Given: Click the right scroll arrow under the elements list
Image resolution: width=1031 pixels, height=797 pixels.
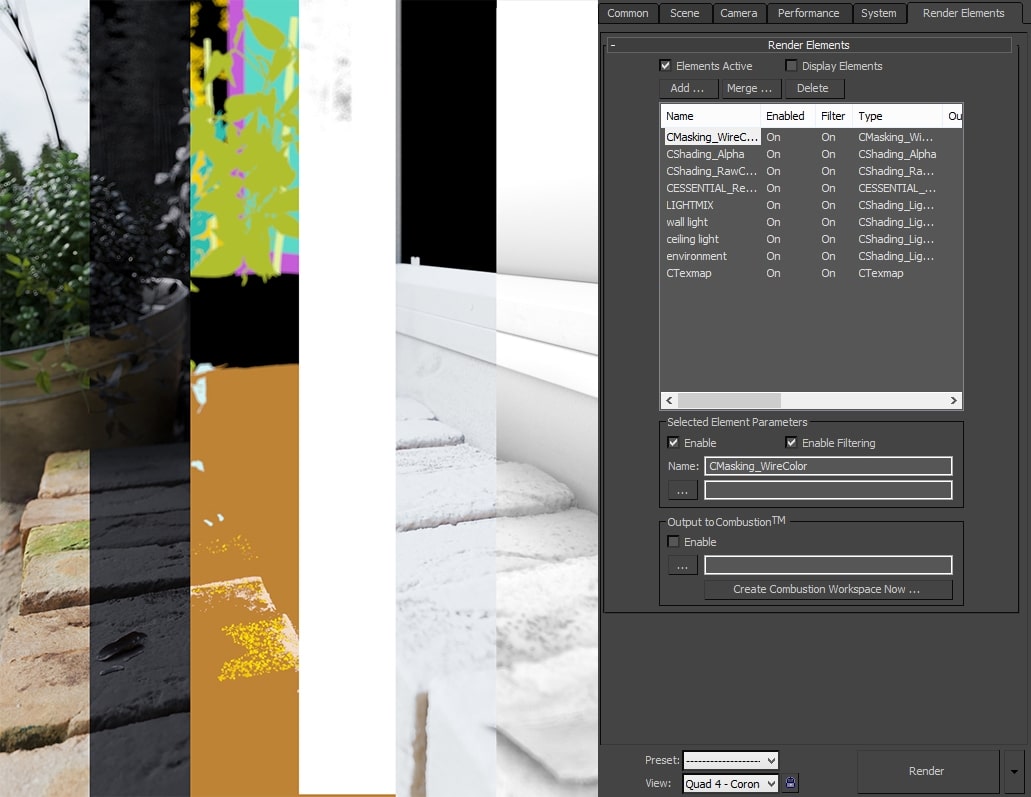Looking at the screenshot, I should pos(953,400).
